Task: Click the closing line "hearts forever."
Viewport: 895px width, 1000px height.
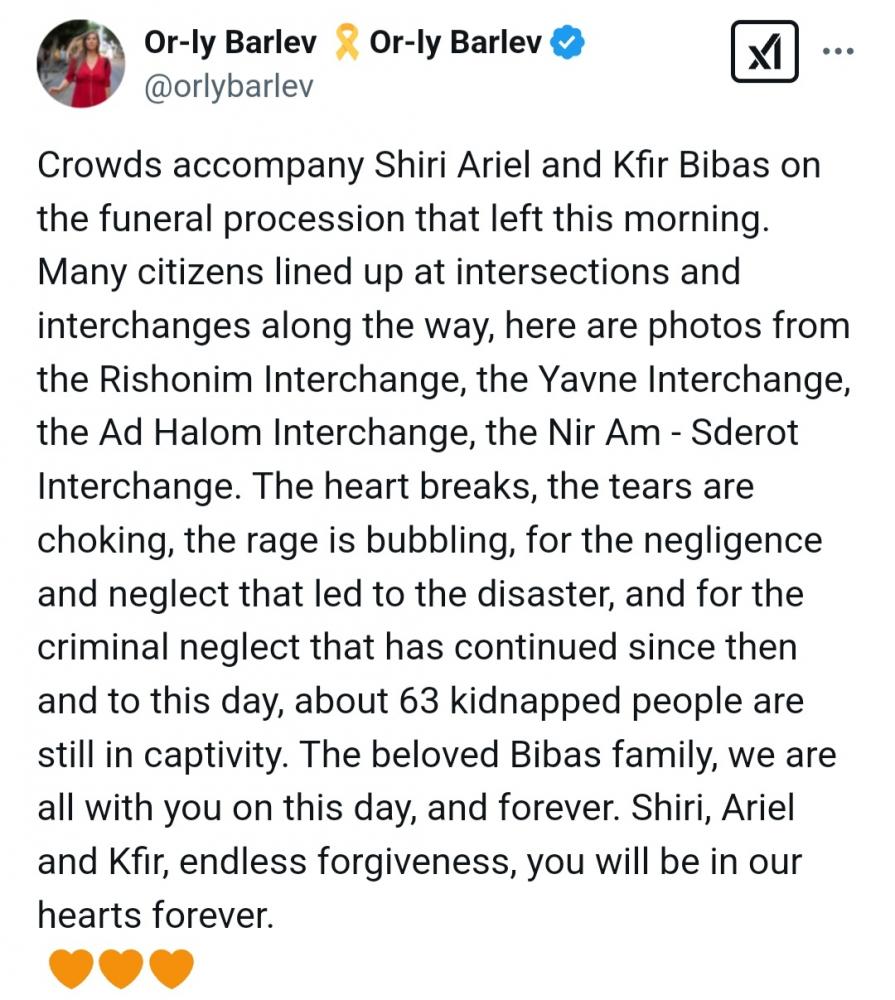Action: click(156, 915)
